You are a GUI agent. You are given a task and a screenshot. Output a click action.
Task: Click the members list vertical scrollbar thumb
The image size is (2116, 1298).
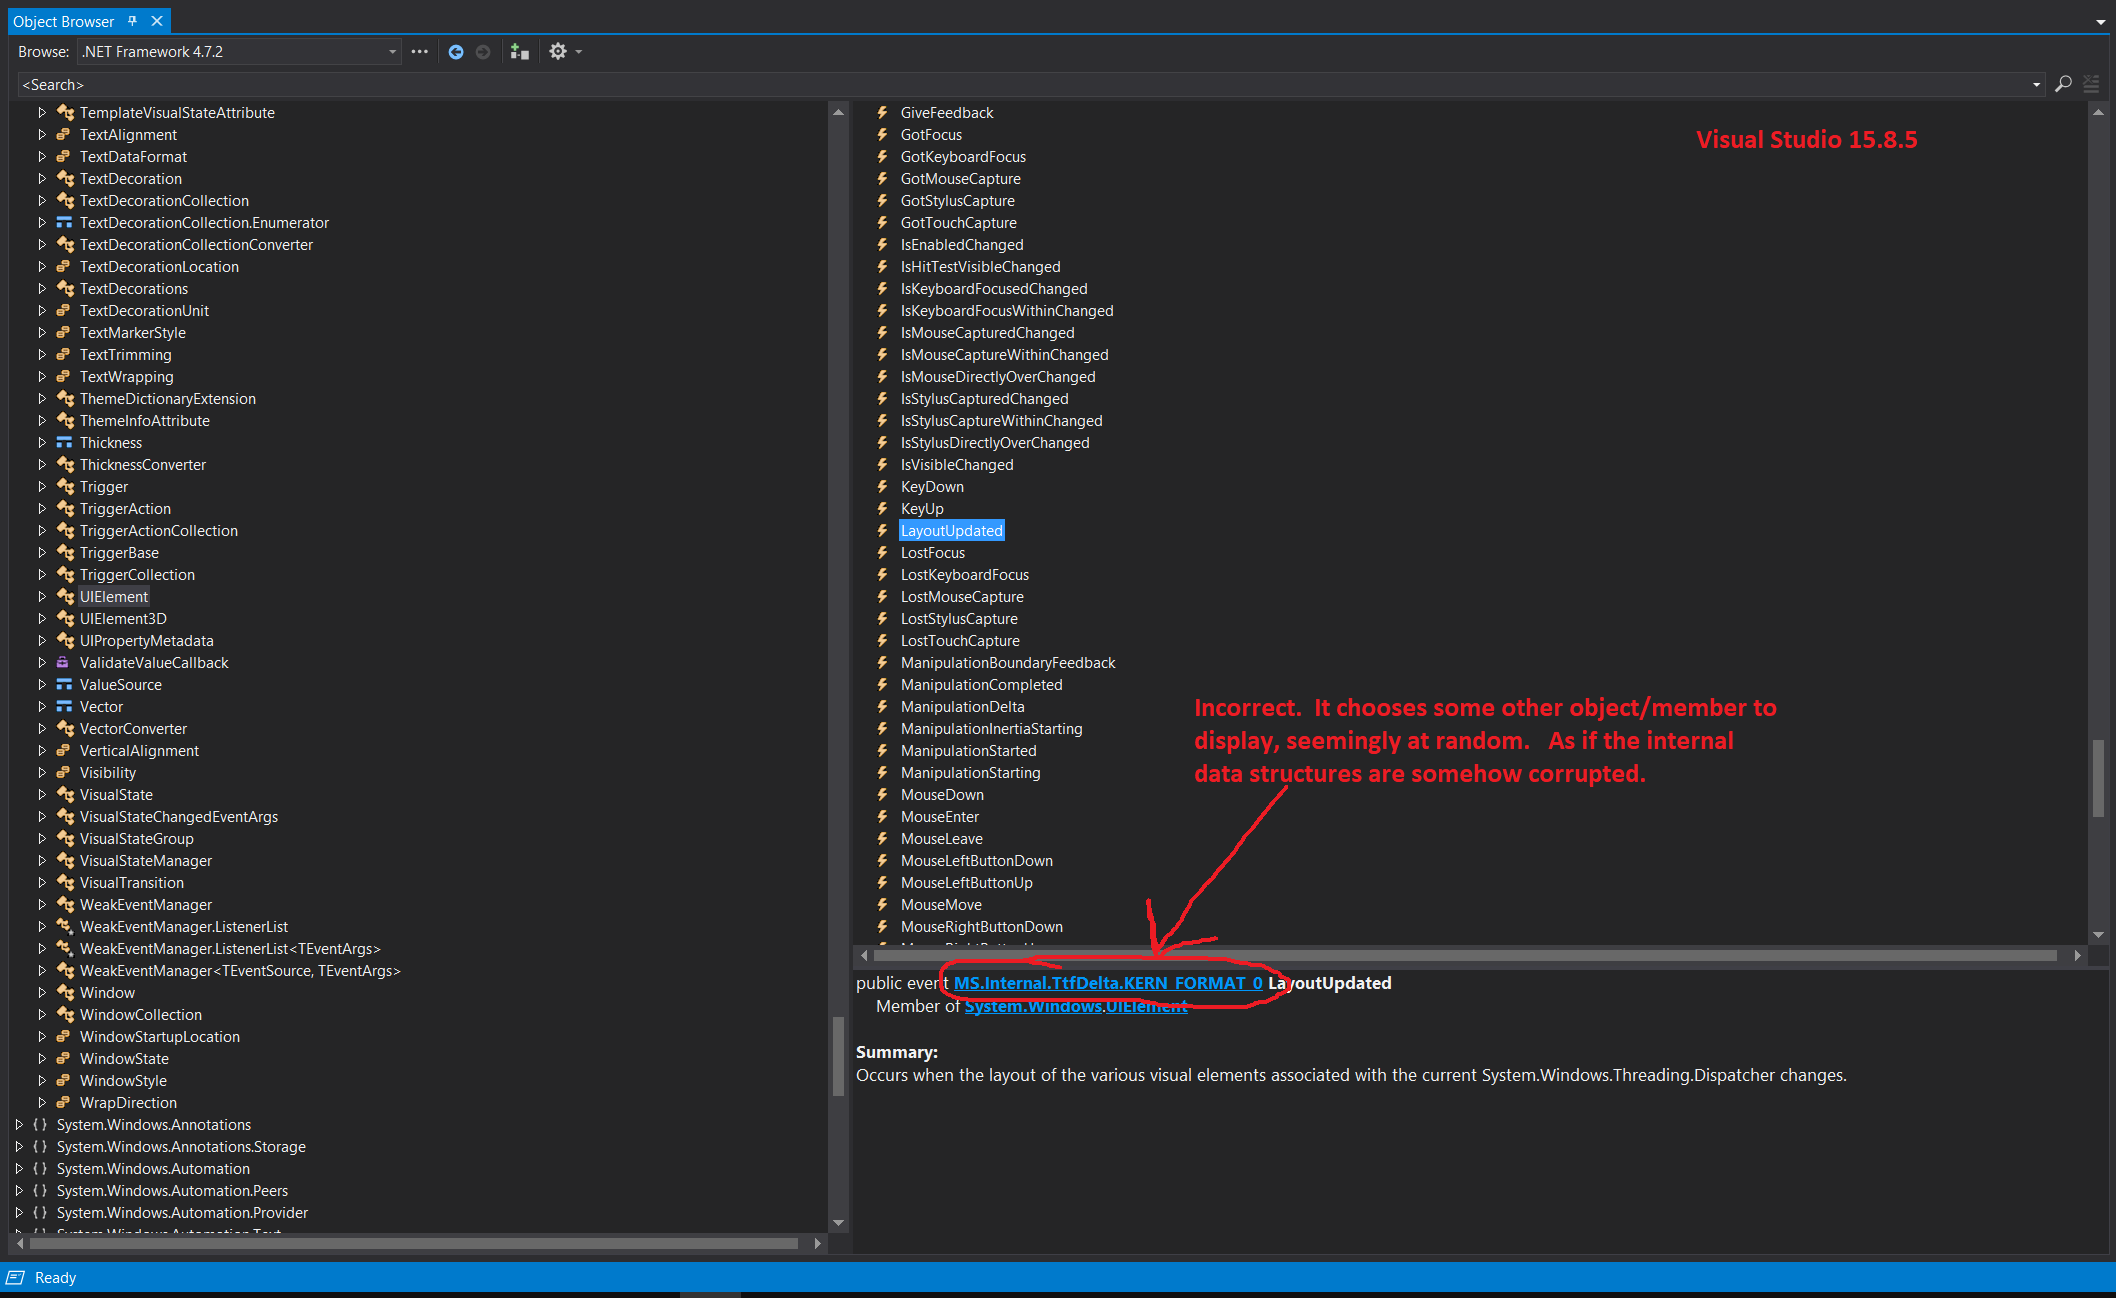pyautogui.click(x=2098, y=779)
